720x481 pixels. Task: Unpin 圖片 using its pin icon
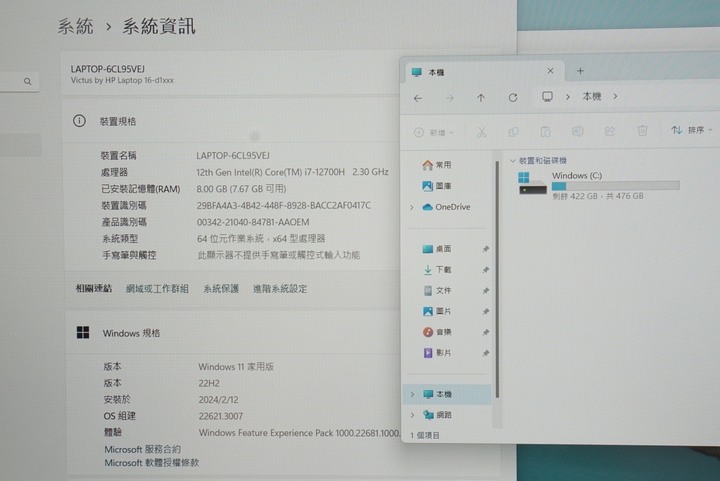486,312
